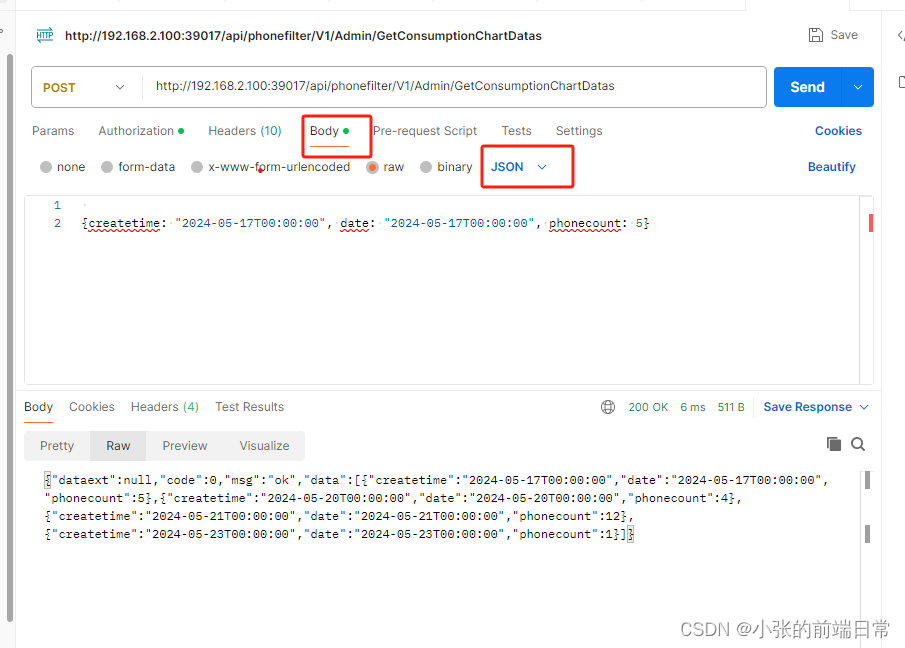The height and width of the screenshot is (648, 905).
Task: Copy the response with the copy icon
Action: 835,444
